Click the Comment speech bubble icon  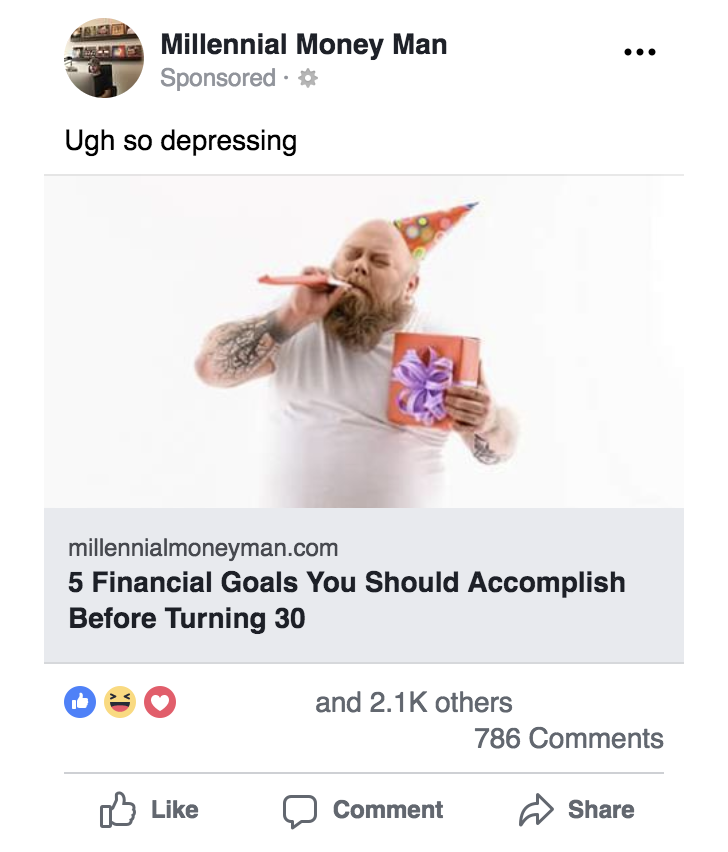(299, 811)
